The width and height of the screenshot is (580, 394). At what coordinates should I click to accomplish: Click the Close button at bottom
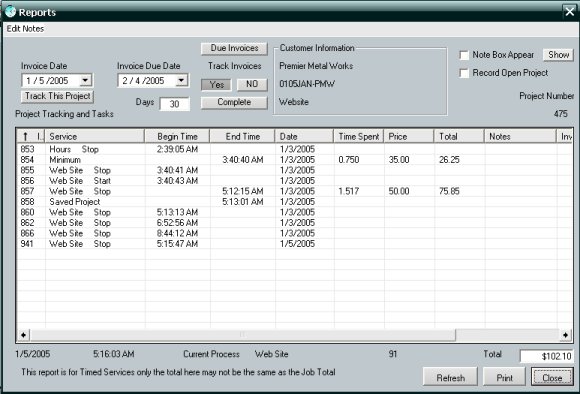552,377
